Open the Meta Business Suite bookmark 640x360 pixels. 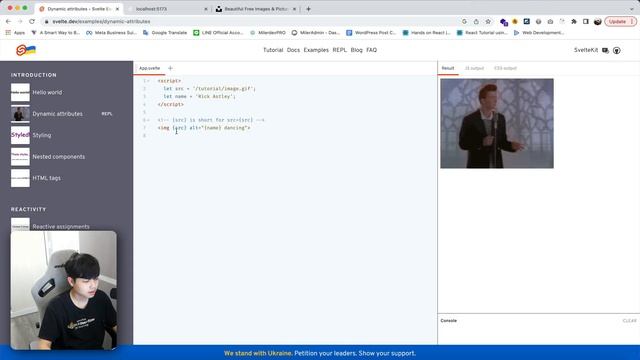point(111,33)
